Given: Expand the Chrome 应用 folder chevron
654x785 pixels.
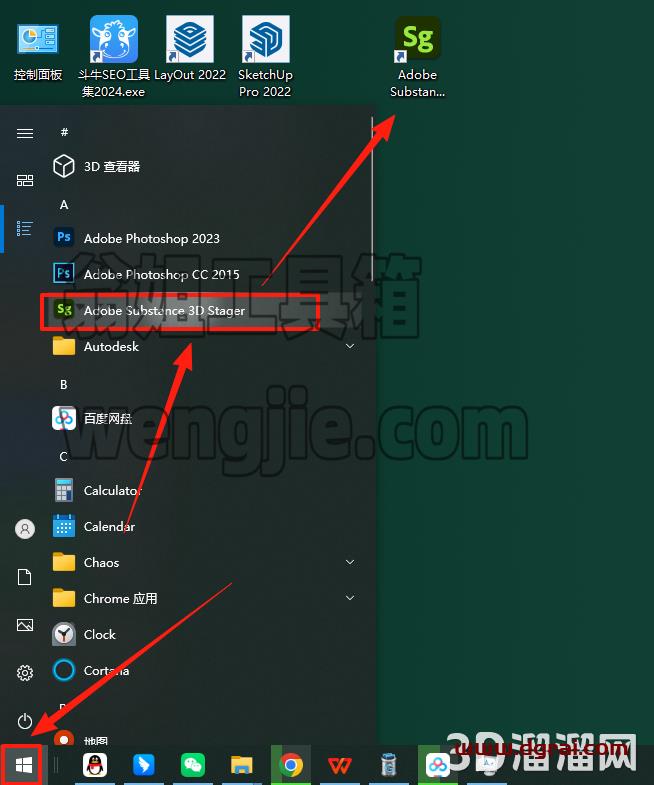Looking at the screenshot, I should tap(350, 598).
